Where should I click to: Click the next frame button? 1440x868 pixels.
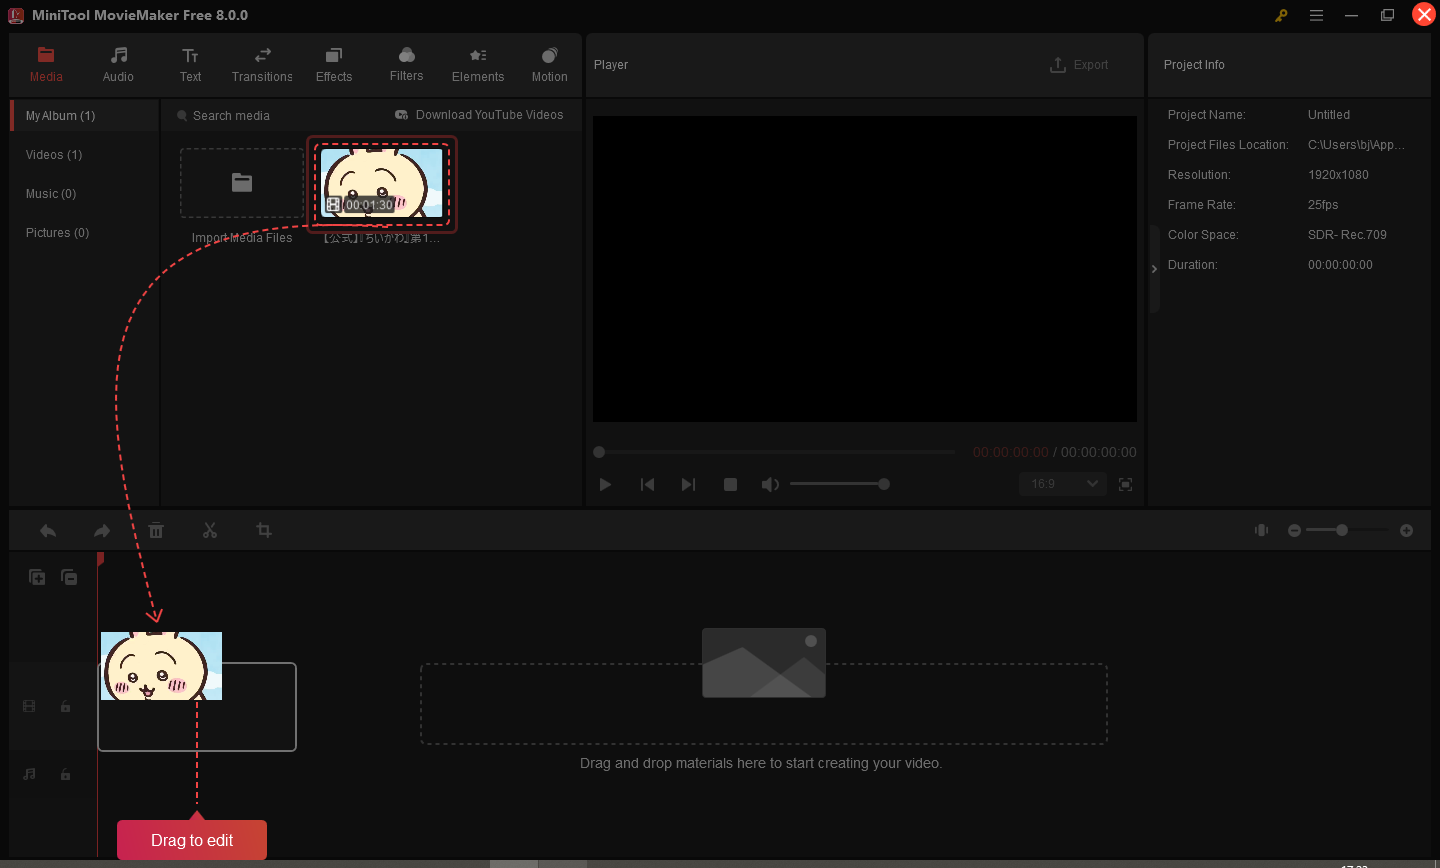click(688, 484)
